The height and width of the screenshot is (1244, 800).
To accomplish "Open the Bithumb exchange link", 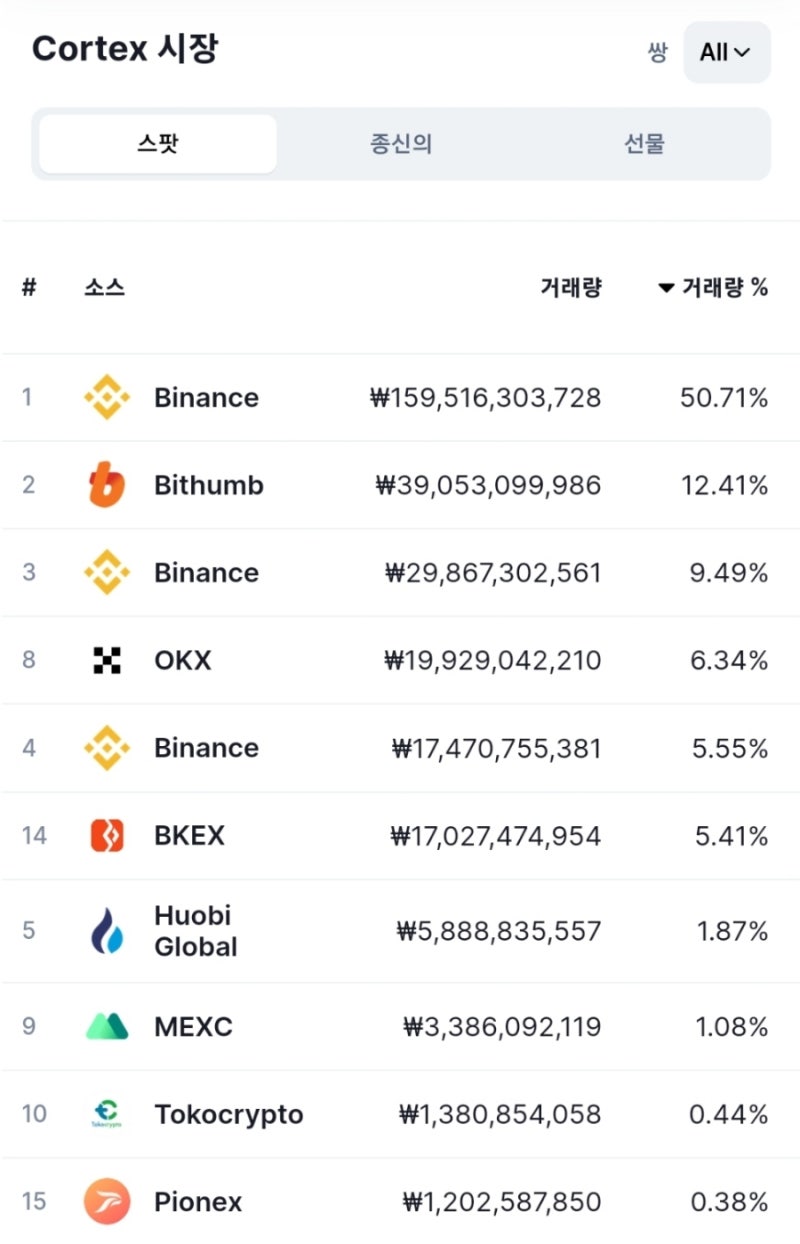I will pos(209,485).
